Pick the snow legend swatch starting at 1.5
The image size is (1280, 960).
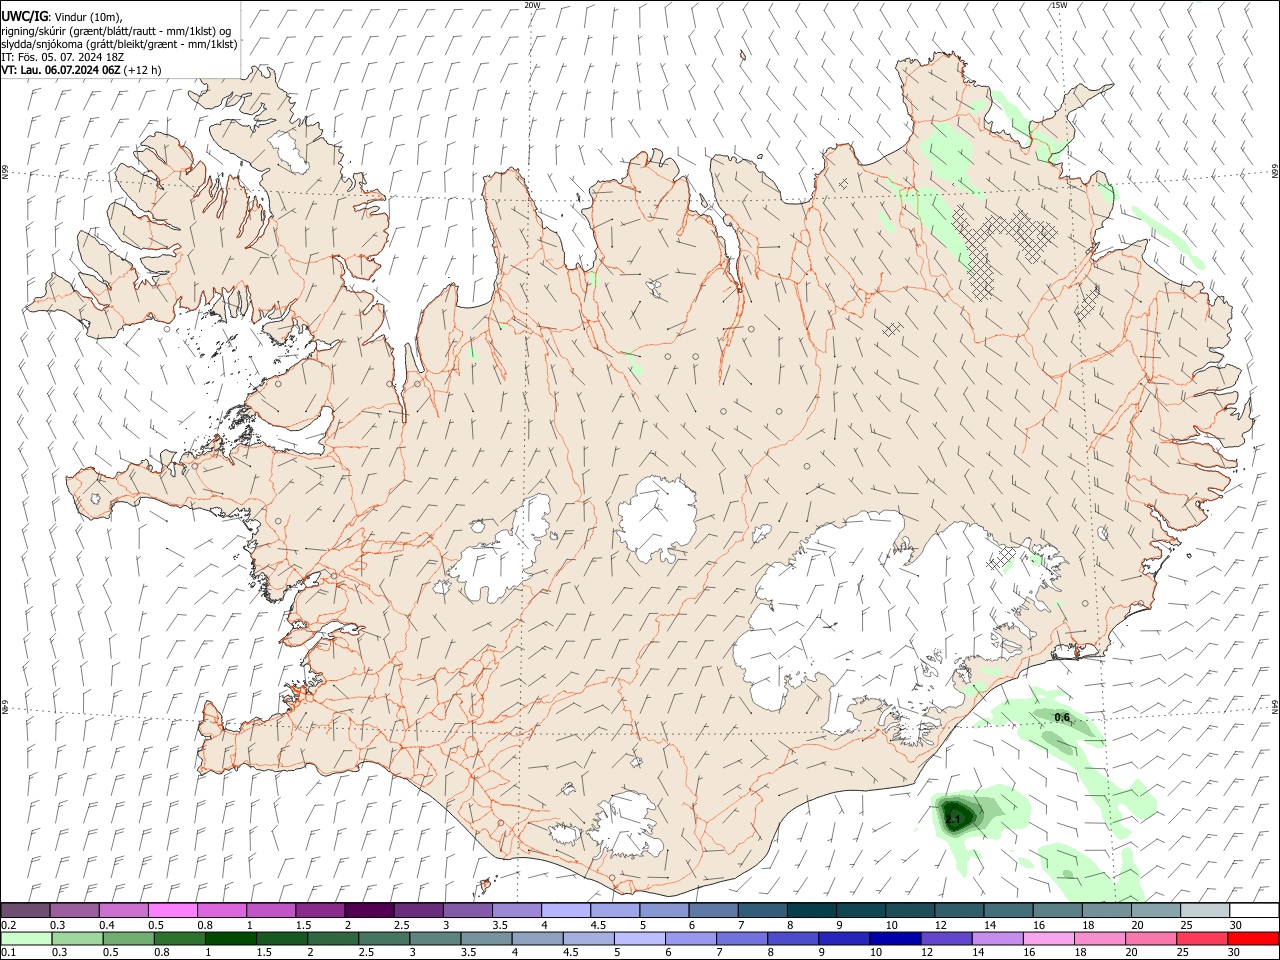coord(320,910)
